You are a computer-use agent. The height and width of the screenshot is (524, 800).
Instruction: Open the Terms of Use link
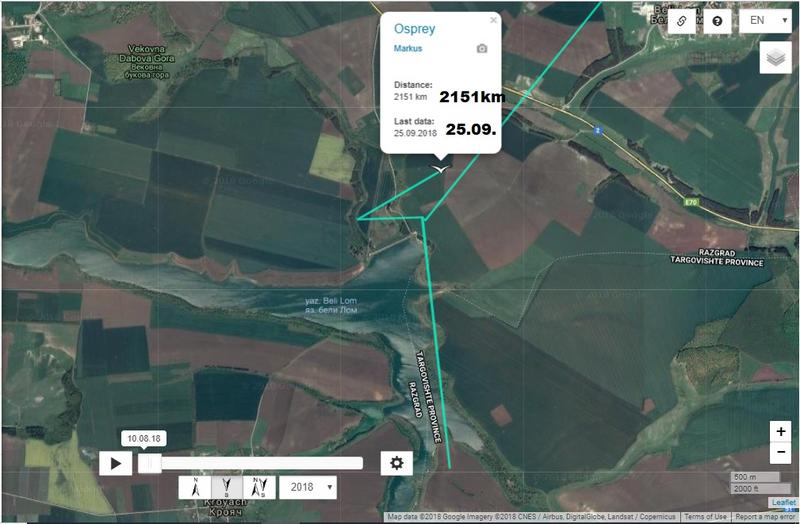click(705, 517)
